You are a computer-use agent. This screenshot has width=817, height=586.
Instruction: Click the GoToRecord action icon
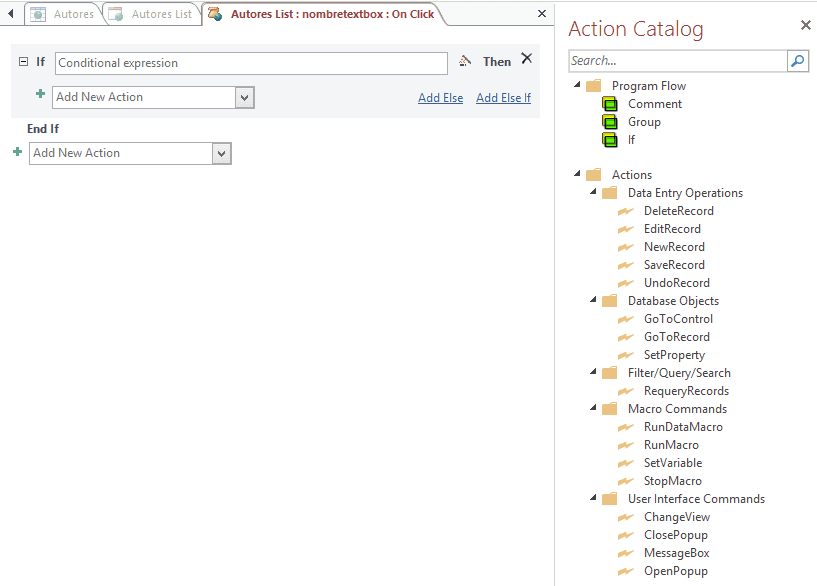coord(625,337)
